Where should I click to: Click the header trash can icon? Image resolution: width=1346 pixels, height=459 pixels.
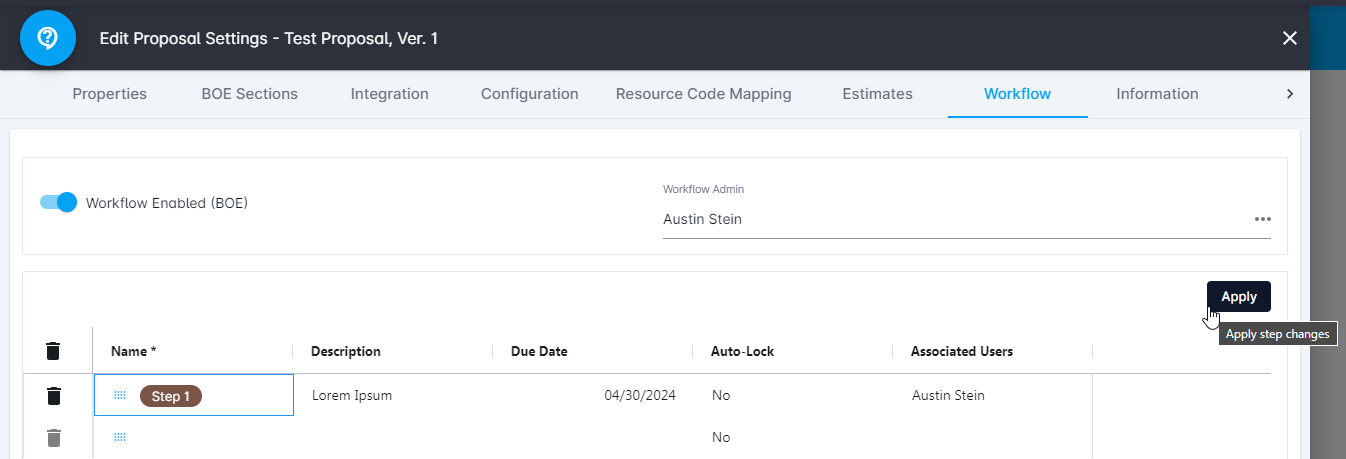coord(54,351)
